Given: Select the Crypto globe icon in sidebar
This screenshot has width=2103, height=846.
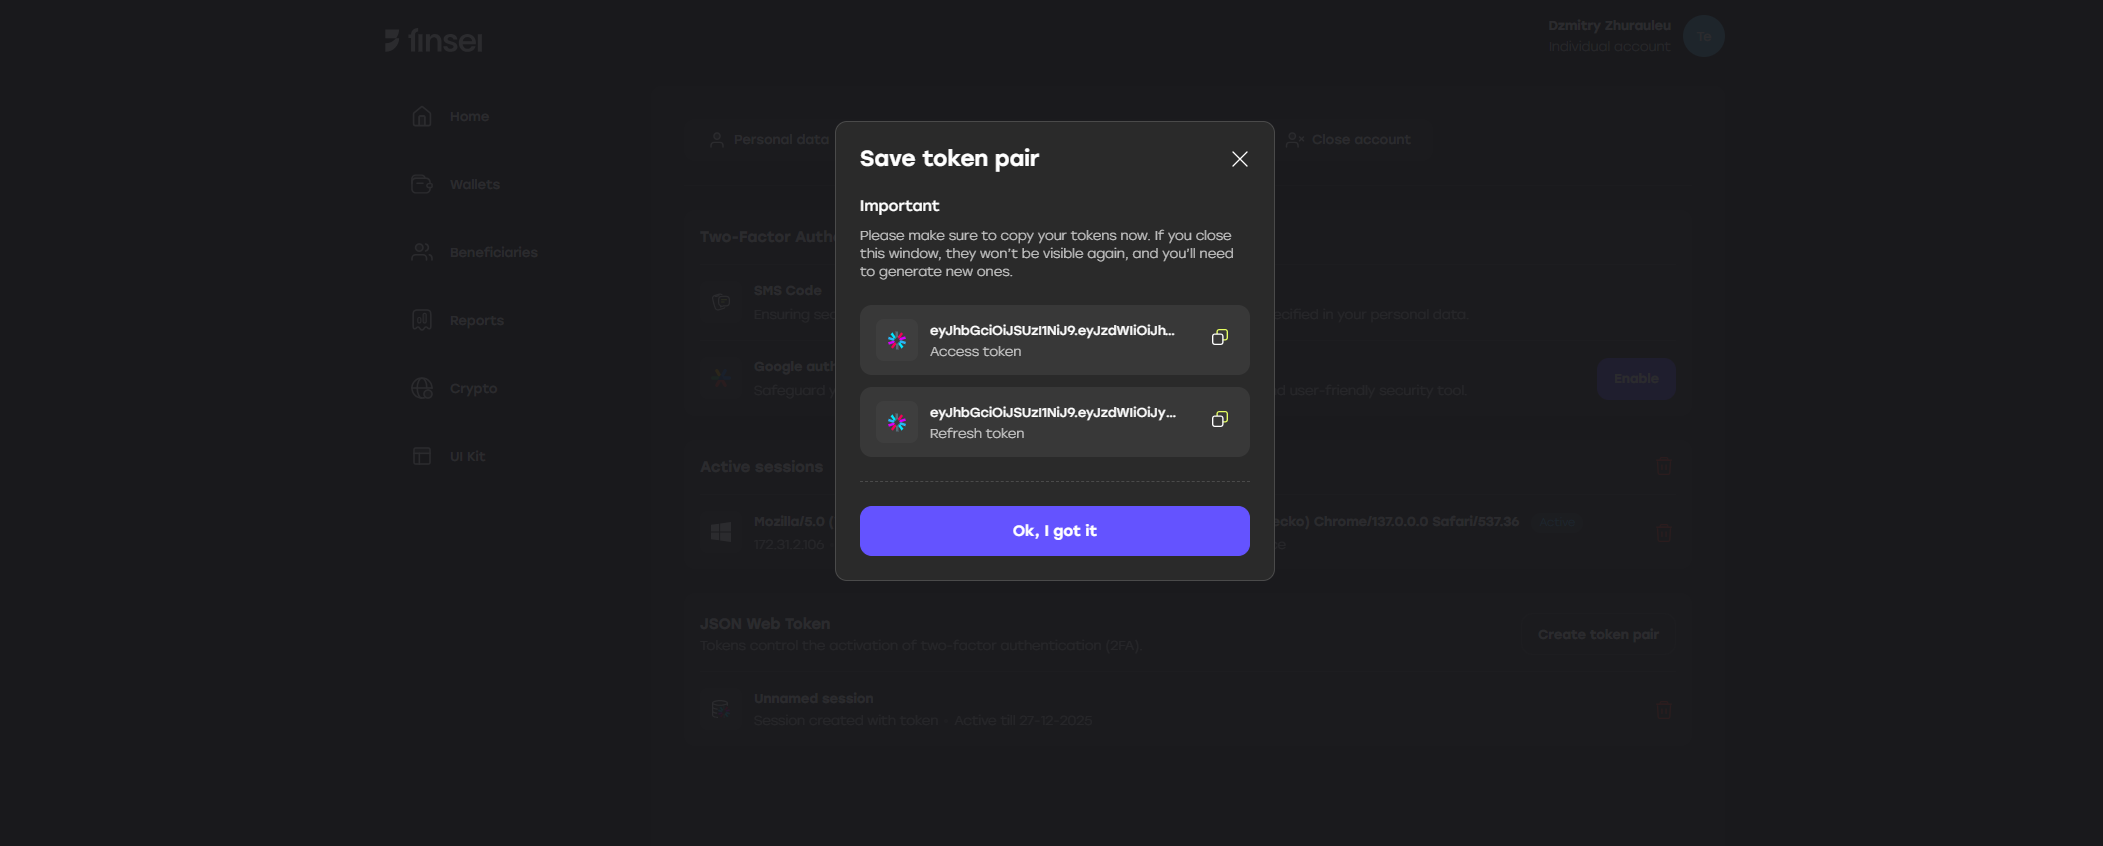Looking at the screenshot, I should tap(421, 388).
